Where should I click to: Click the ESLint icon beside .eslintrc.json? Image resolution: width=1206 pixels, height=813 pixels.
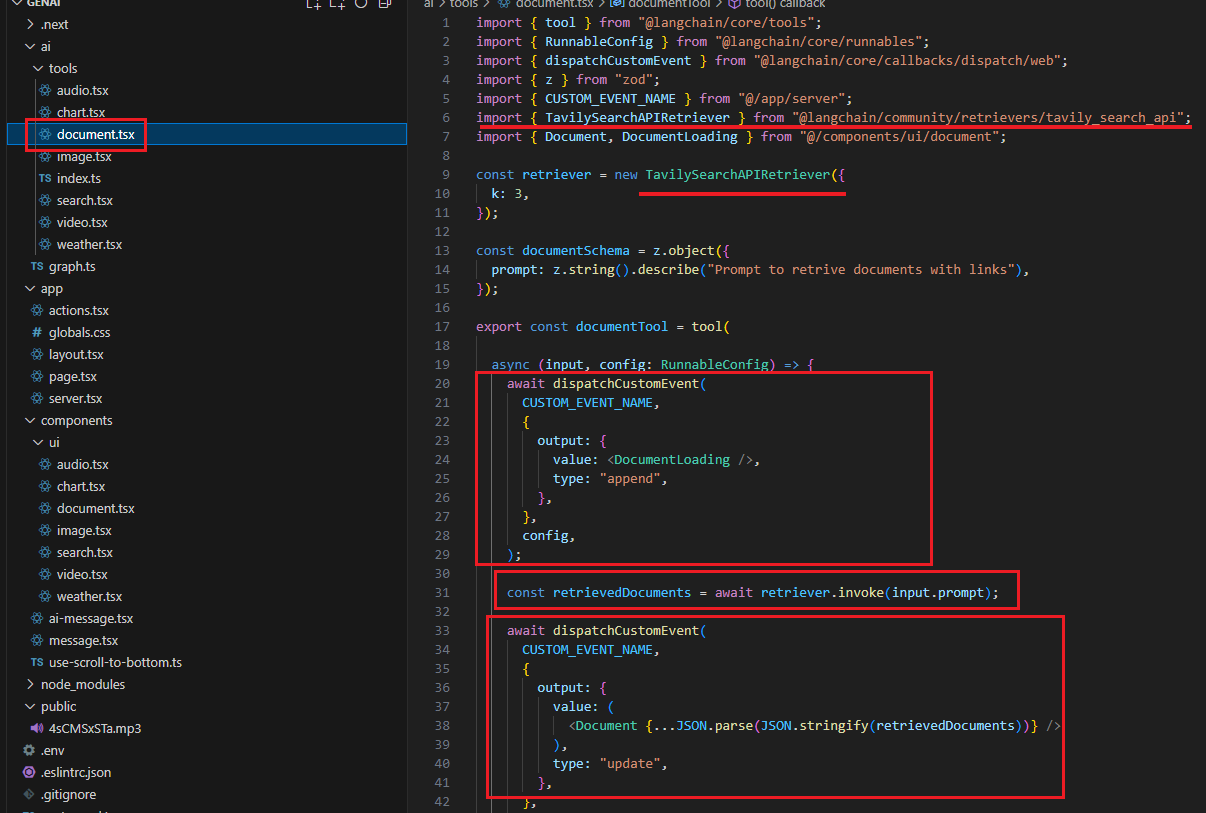29,773
